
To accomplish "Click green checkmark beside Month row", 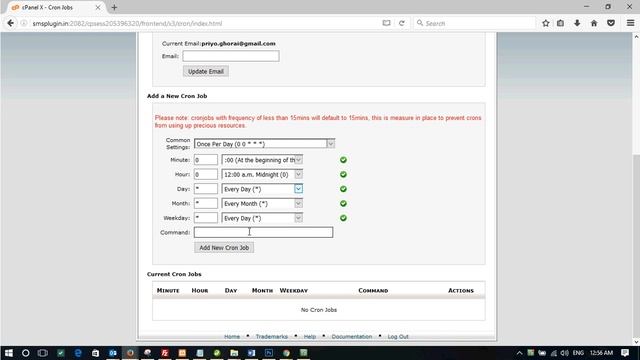I will 343,204.
